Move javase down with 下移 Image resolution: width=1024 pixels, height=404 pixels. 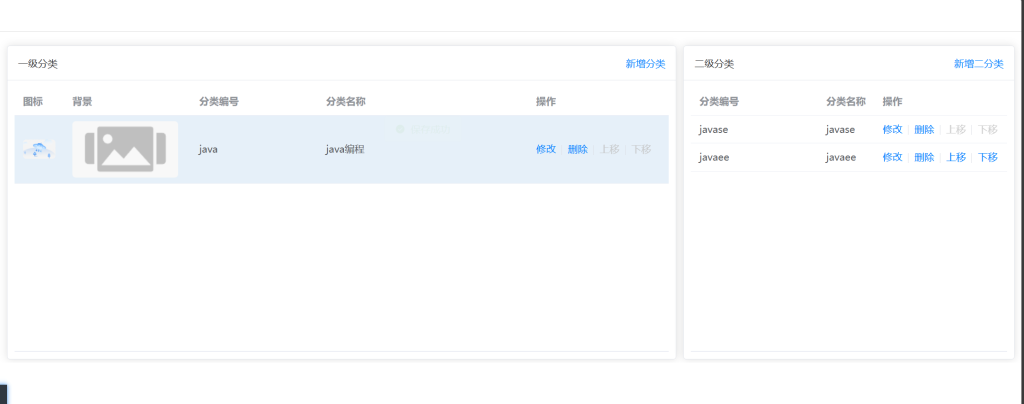pyautogui.click(x=988, y=129)
